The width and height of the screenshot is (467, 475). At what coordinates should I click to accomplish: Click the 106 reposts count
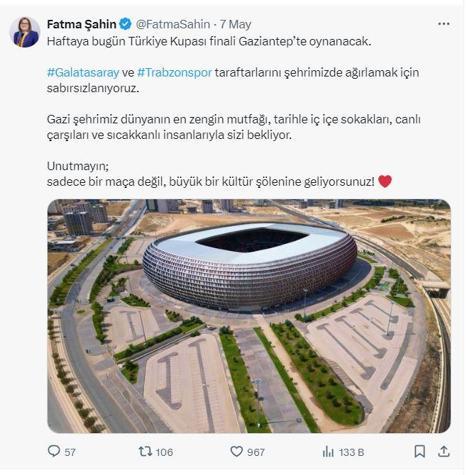(x=164, y=452)
